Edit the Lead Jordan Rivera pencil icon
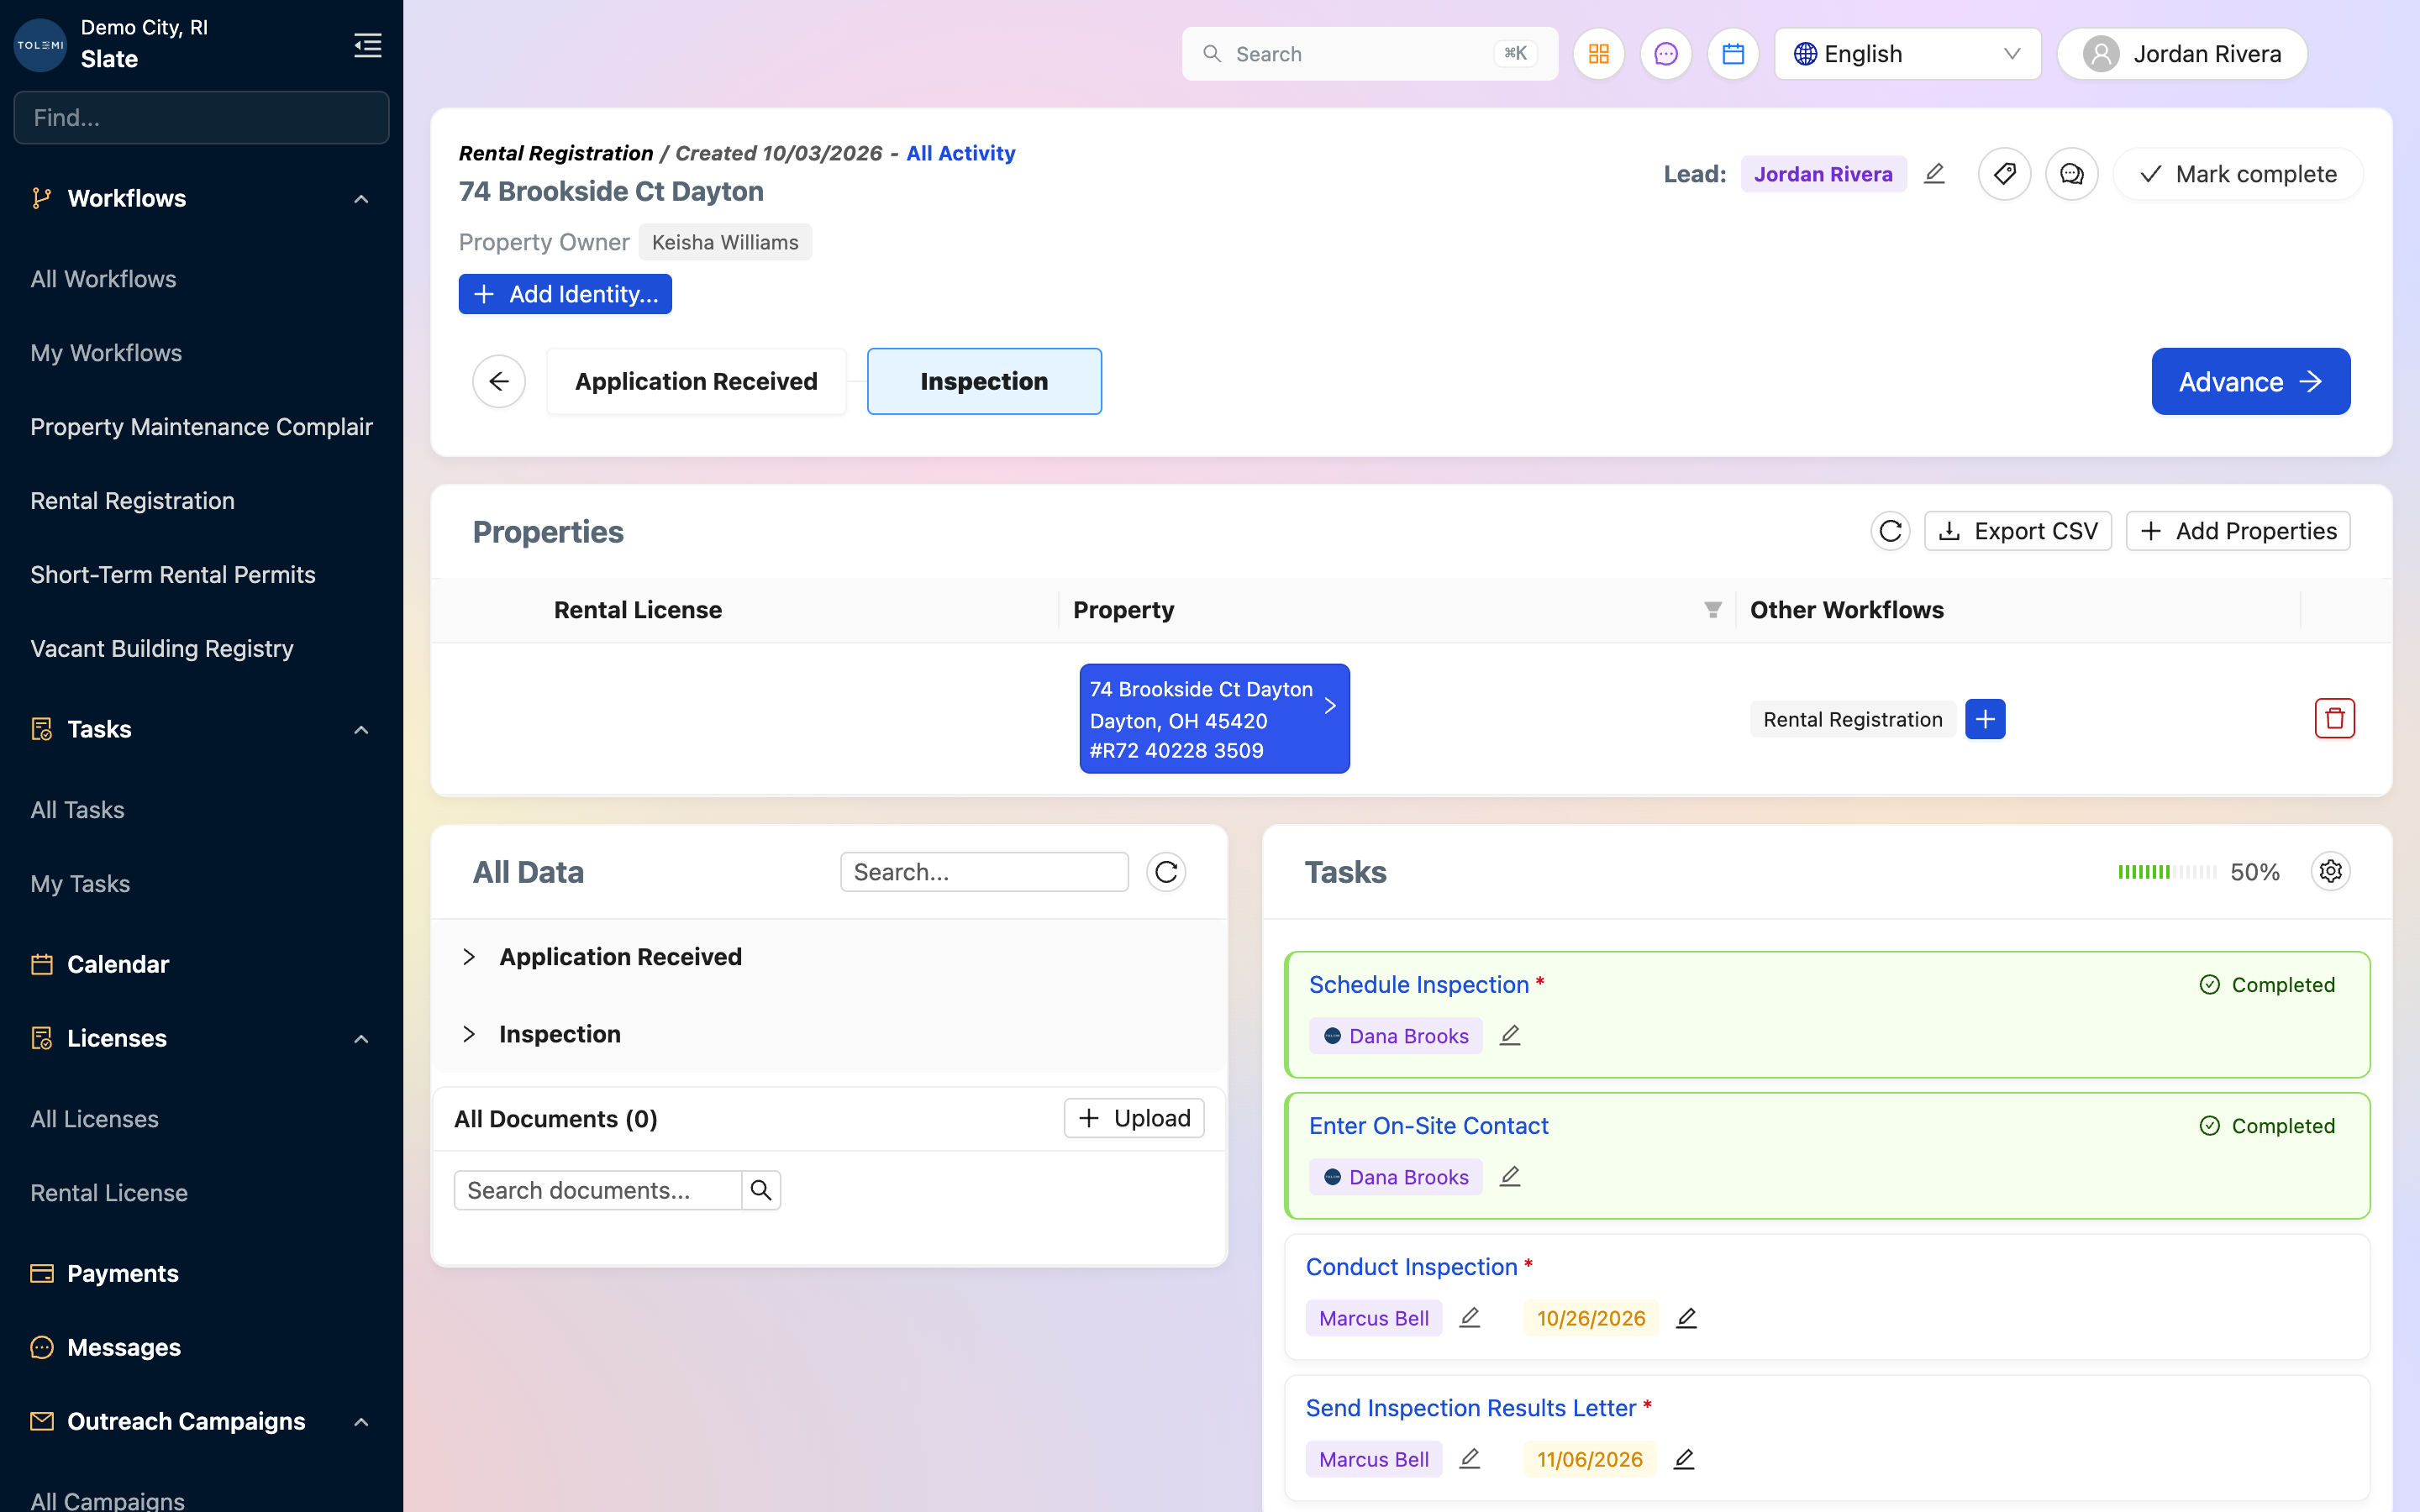Viewport: 2420px width, 1512px height. click(1934, 174)
